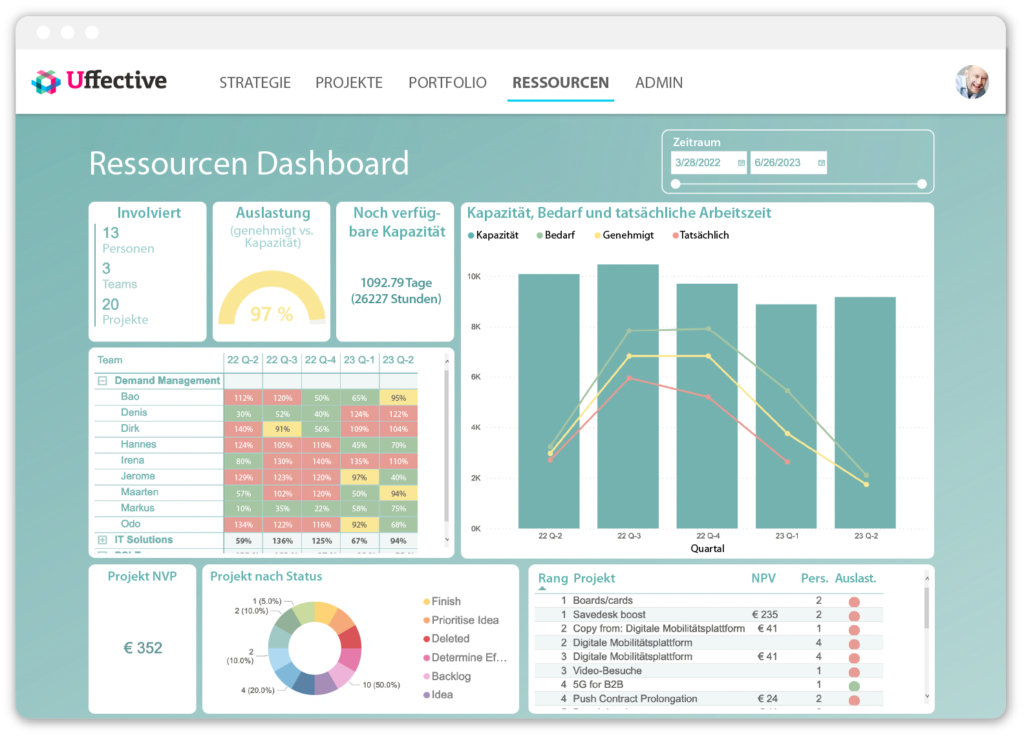
Task: Open the Video-Besuche project row
Action: 709,671
